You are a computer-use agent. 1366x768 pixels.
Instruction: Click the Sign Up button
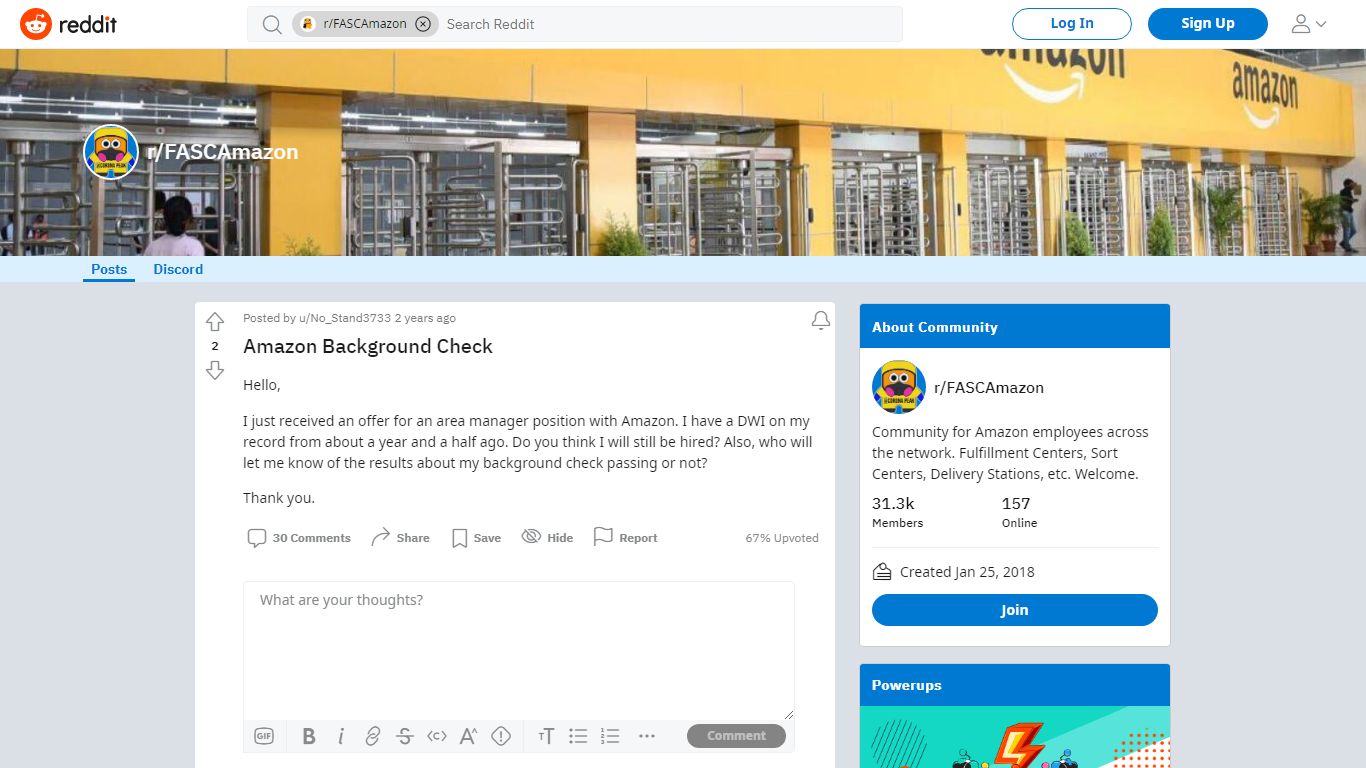[1208, 24]
